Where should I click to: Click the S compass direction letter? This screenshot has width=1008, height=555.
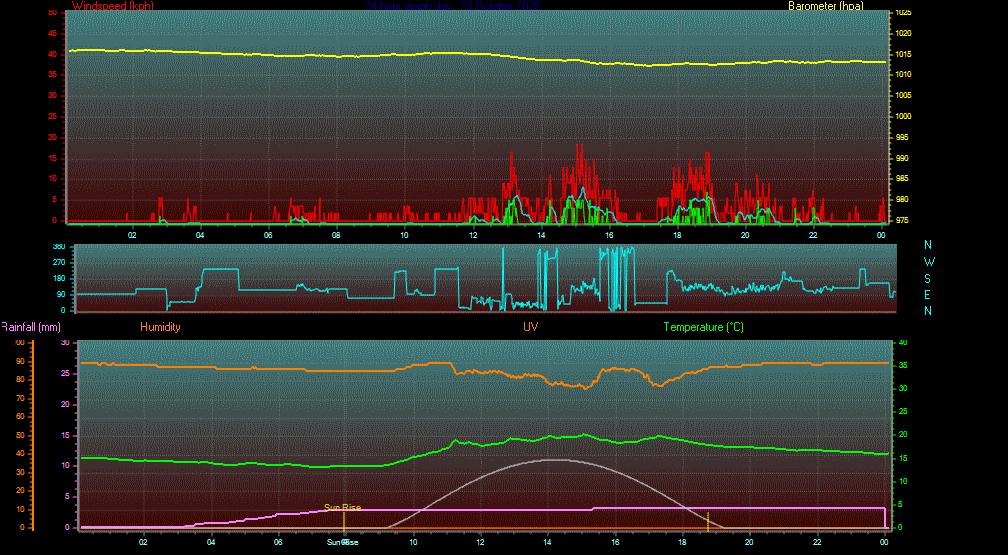928,278
